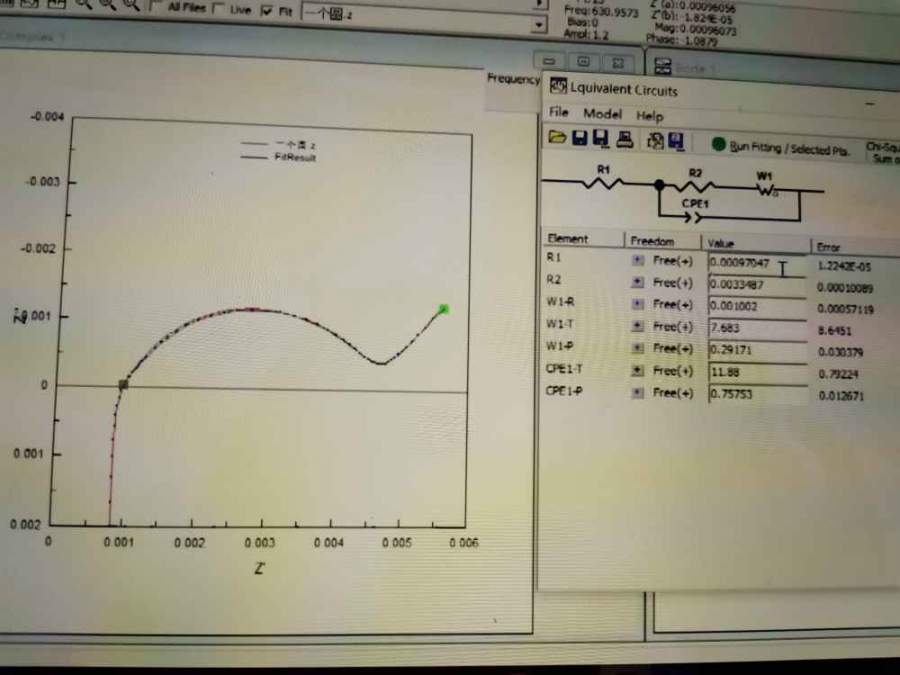Click the Equivalent Circuits window title icon

tap(558, 88)
